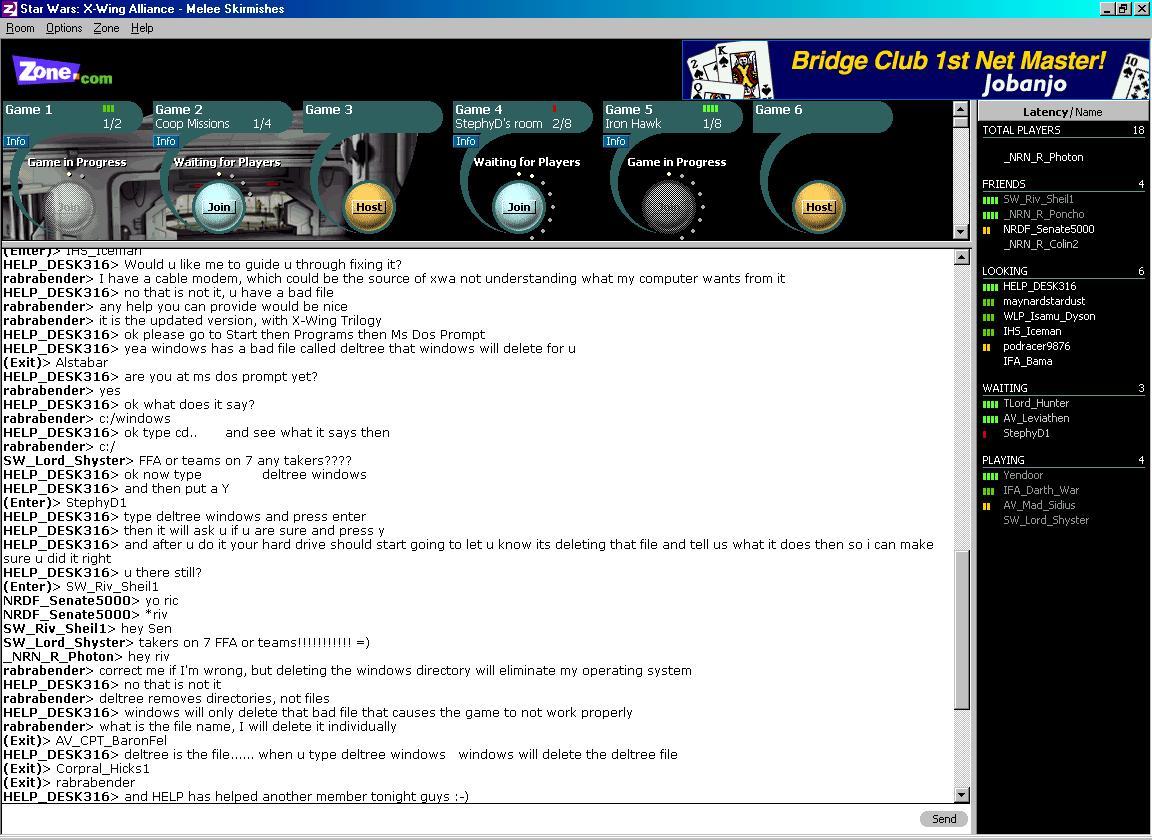Join Game 4 StephyD's room
This screenshot has height=840, width=1152.
tap(518, 207)
